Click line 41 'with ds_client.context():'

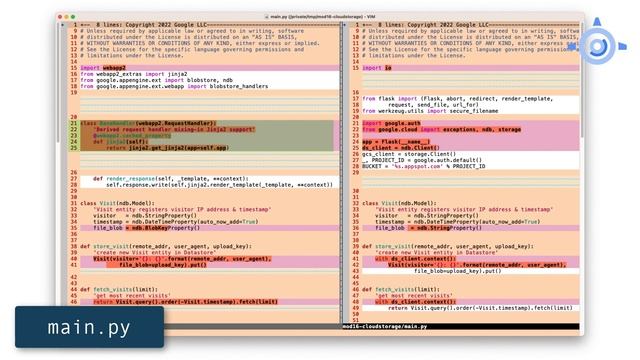416,258
